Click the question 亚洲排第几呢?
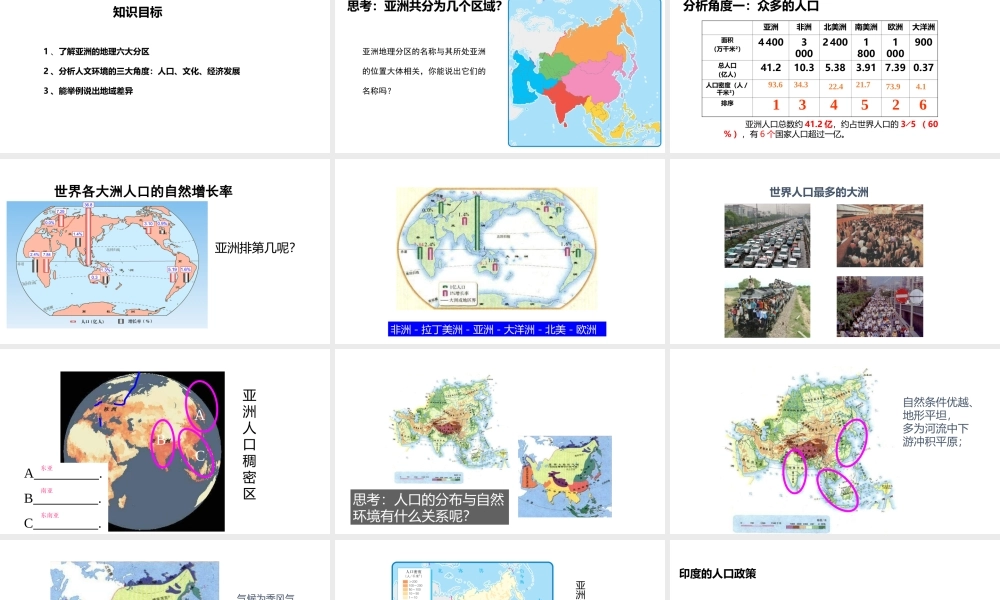This screenshot has height=600, width=1000. pos(254,248)
